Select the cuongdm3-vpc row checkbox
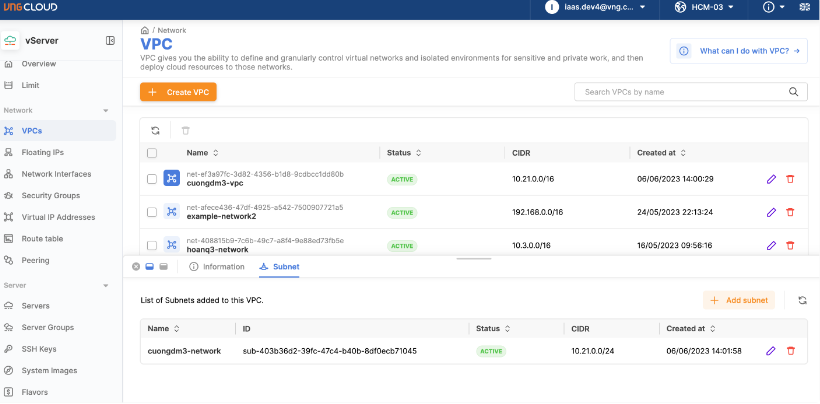820x404 pixels. [152, 179]
